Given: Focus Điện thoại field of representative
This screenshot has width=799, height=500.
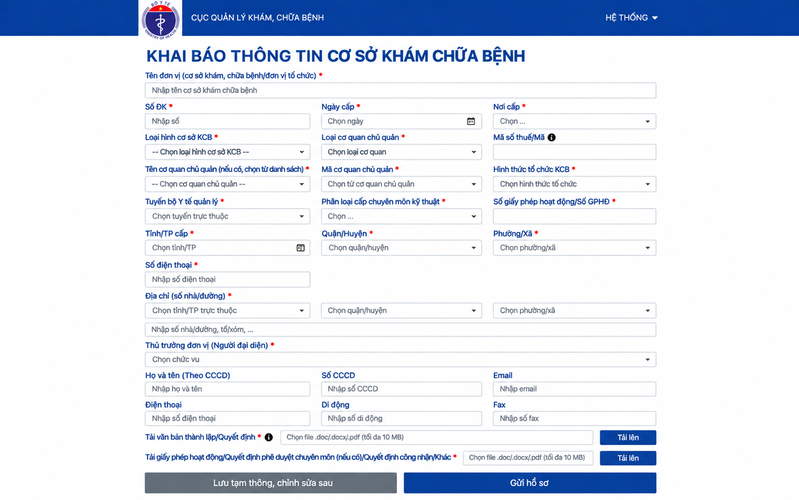Looking at the screenshot, I should coord(227,418).
